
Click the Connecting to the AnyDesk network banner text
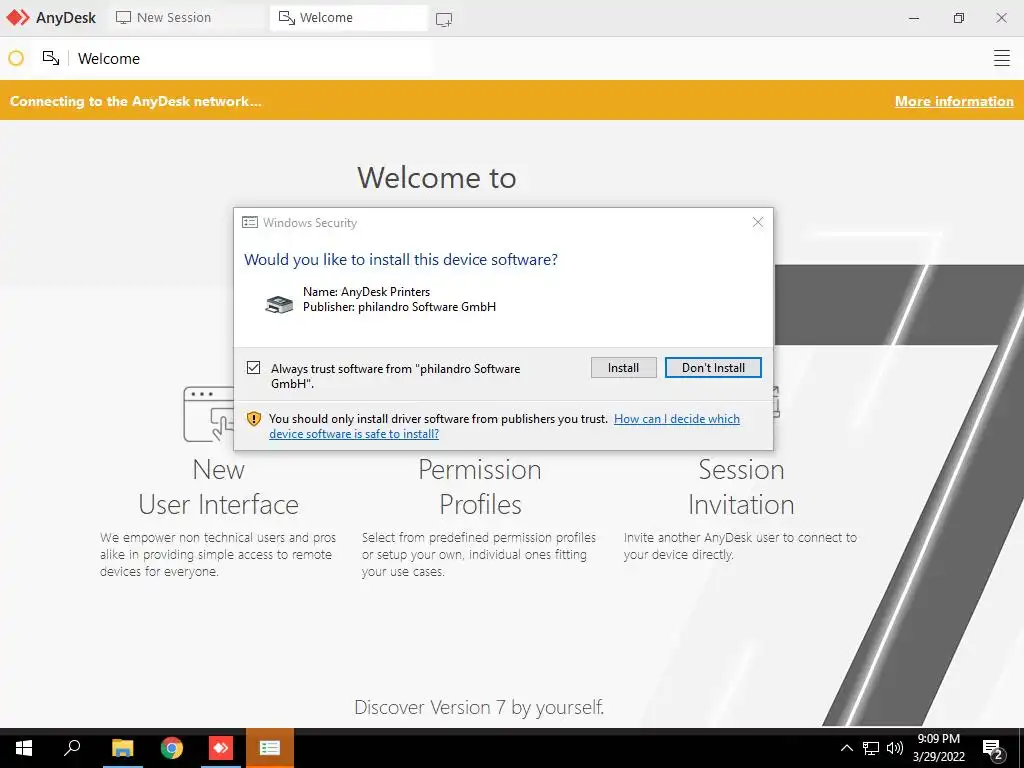coord(135,101)
